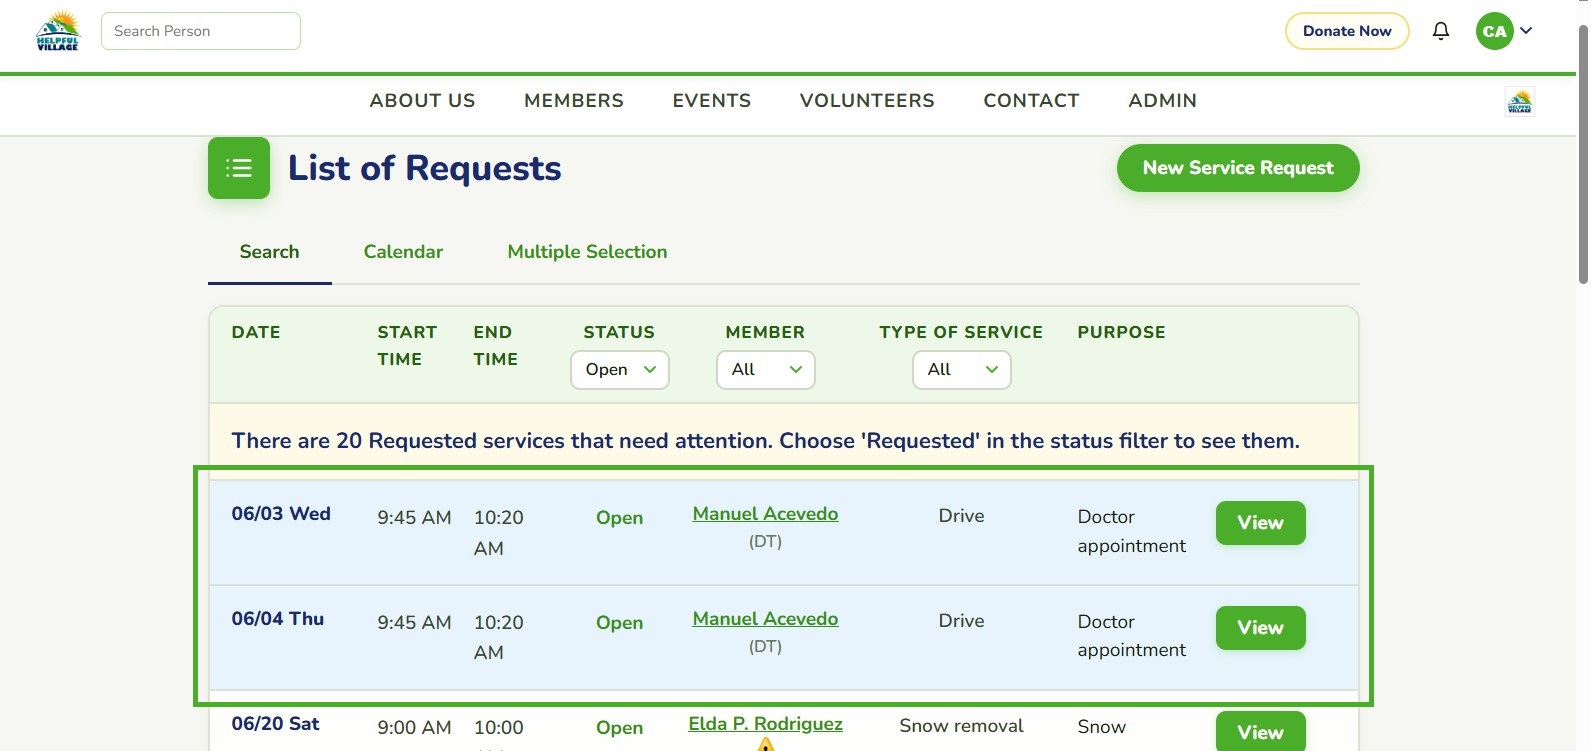Click the warning icon under Elda P. Rodriguez
This screenshot has width=1591, height=751.
[766, 745]
